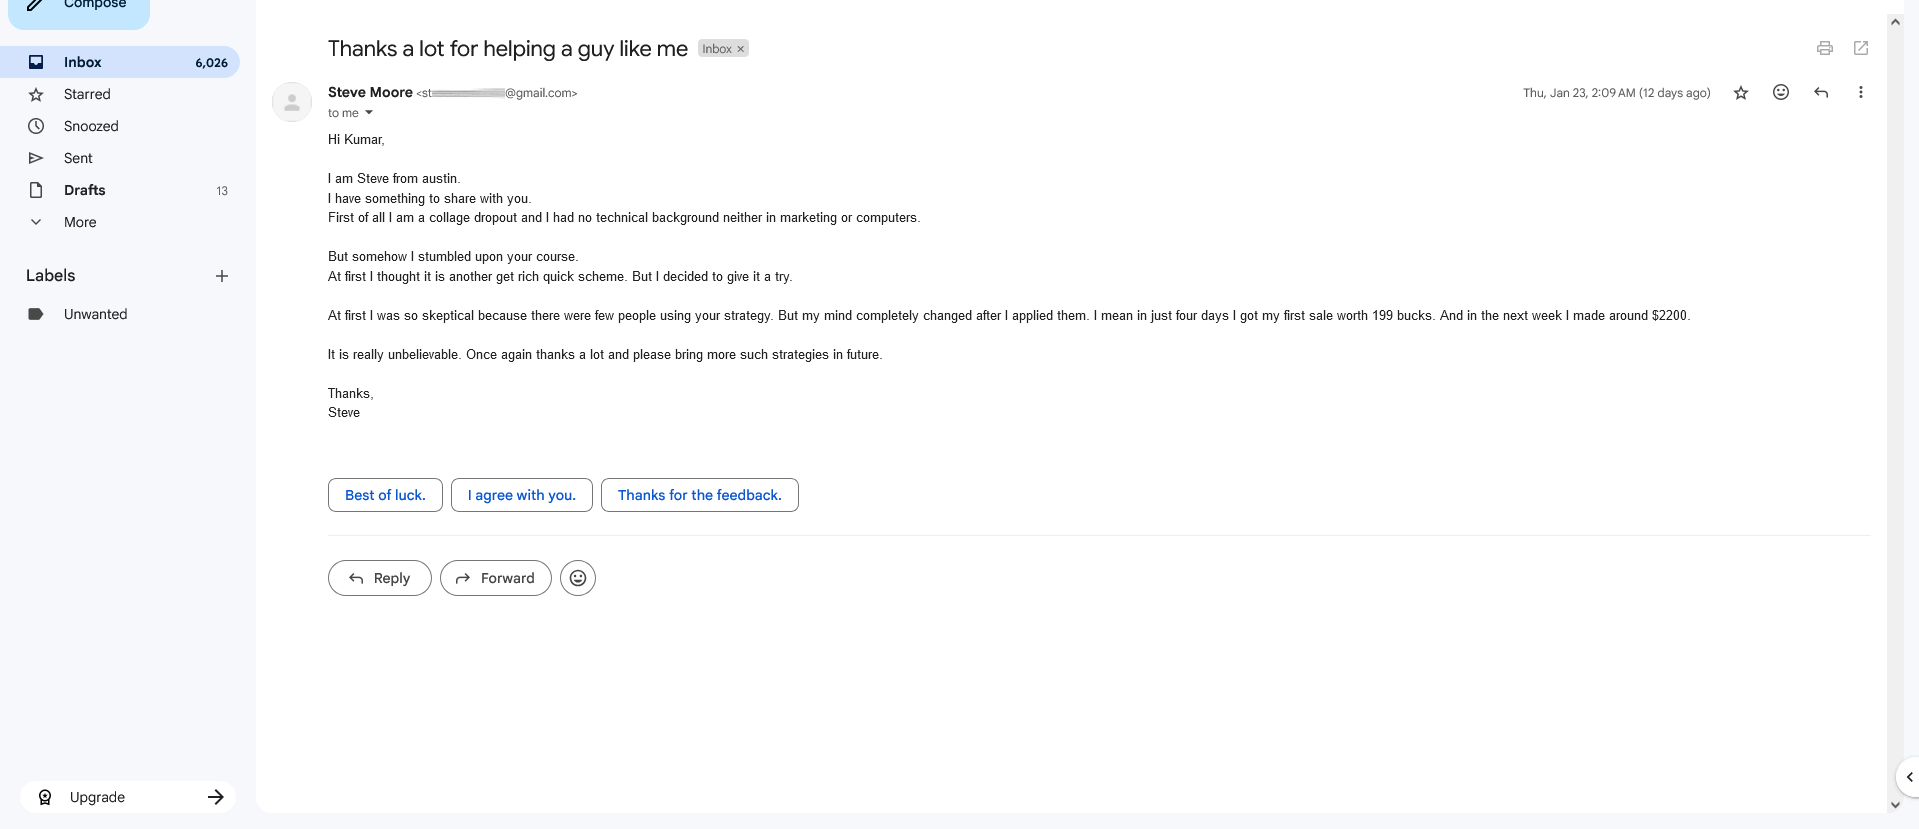Add an emoji reaction to the email
The height and width of the screenshot is (829, 1919).
(1780, 92)
